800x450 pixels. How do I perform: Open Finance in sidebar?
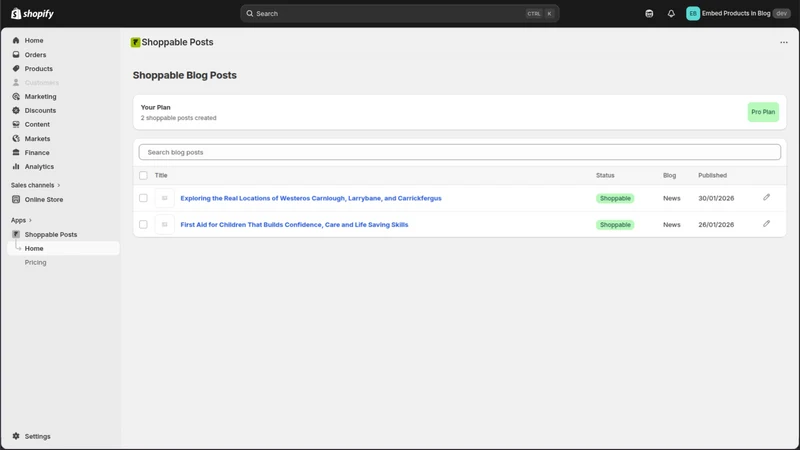click(x=37, y=152)
